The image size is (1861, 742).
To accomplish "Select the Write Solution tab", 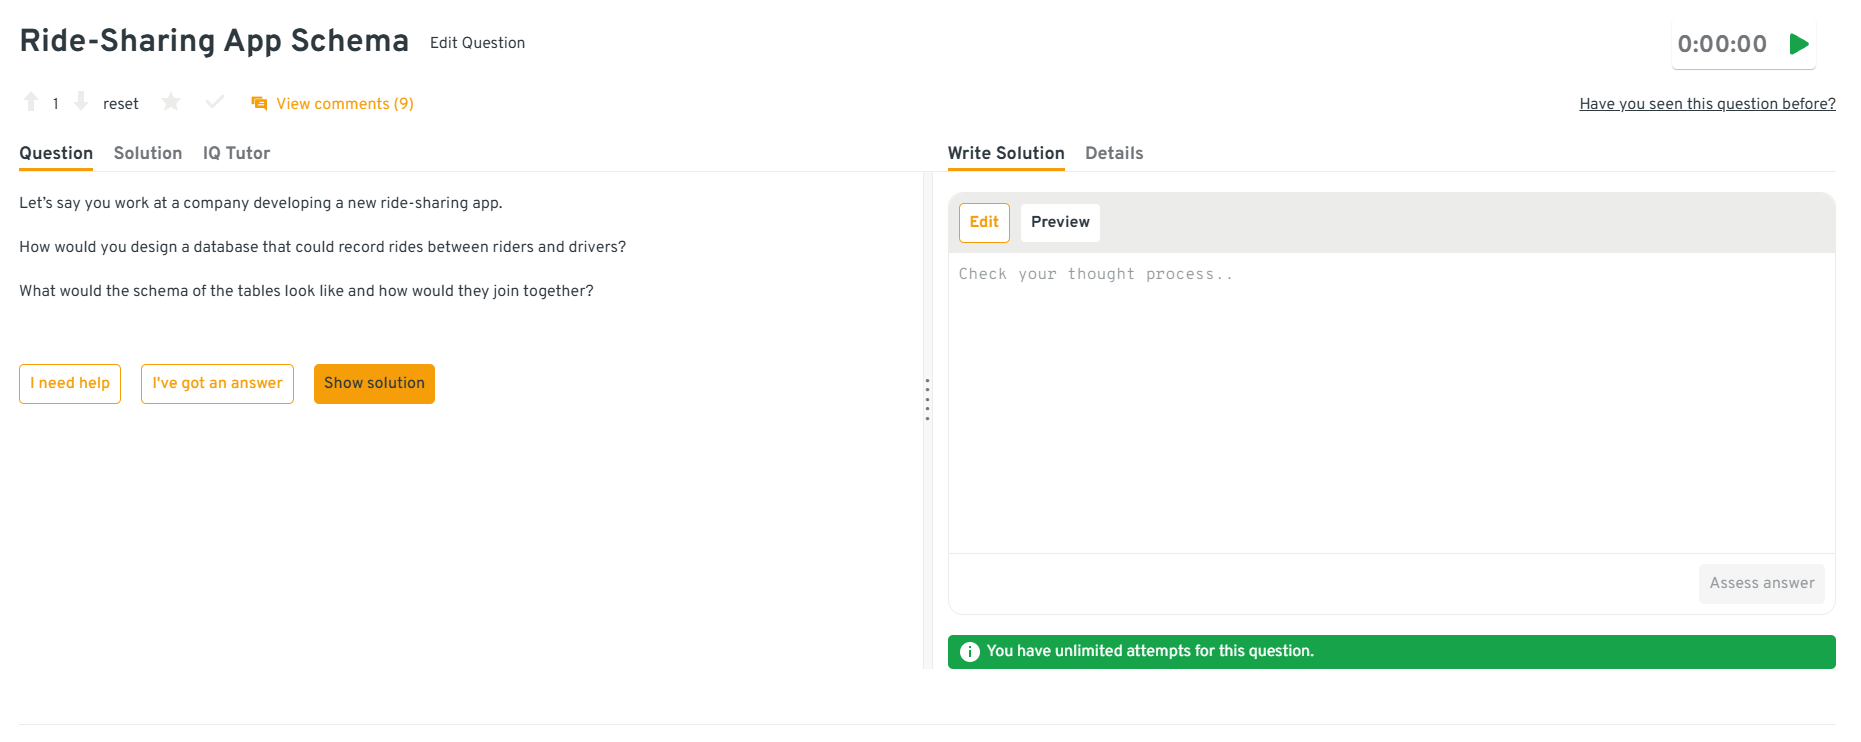I will point(1005,153).
